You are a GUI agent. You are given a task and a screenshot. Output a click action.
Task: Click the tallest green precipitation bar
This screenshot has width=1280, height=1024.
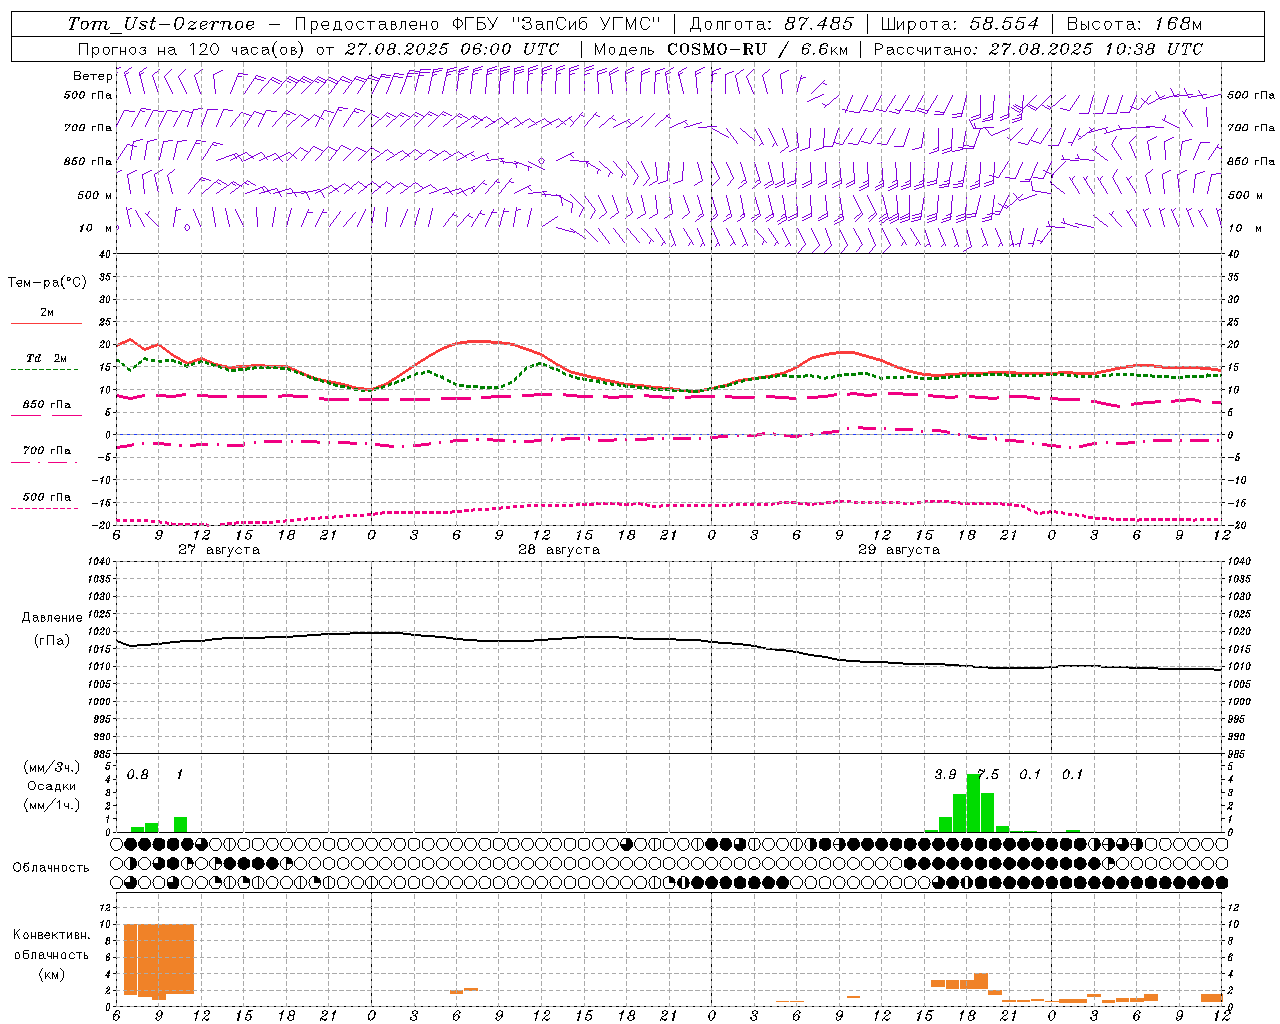tap(973, 803)
